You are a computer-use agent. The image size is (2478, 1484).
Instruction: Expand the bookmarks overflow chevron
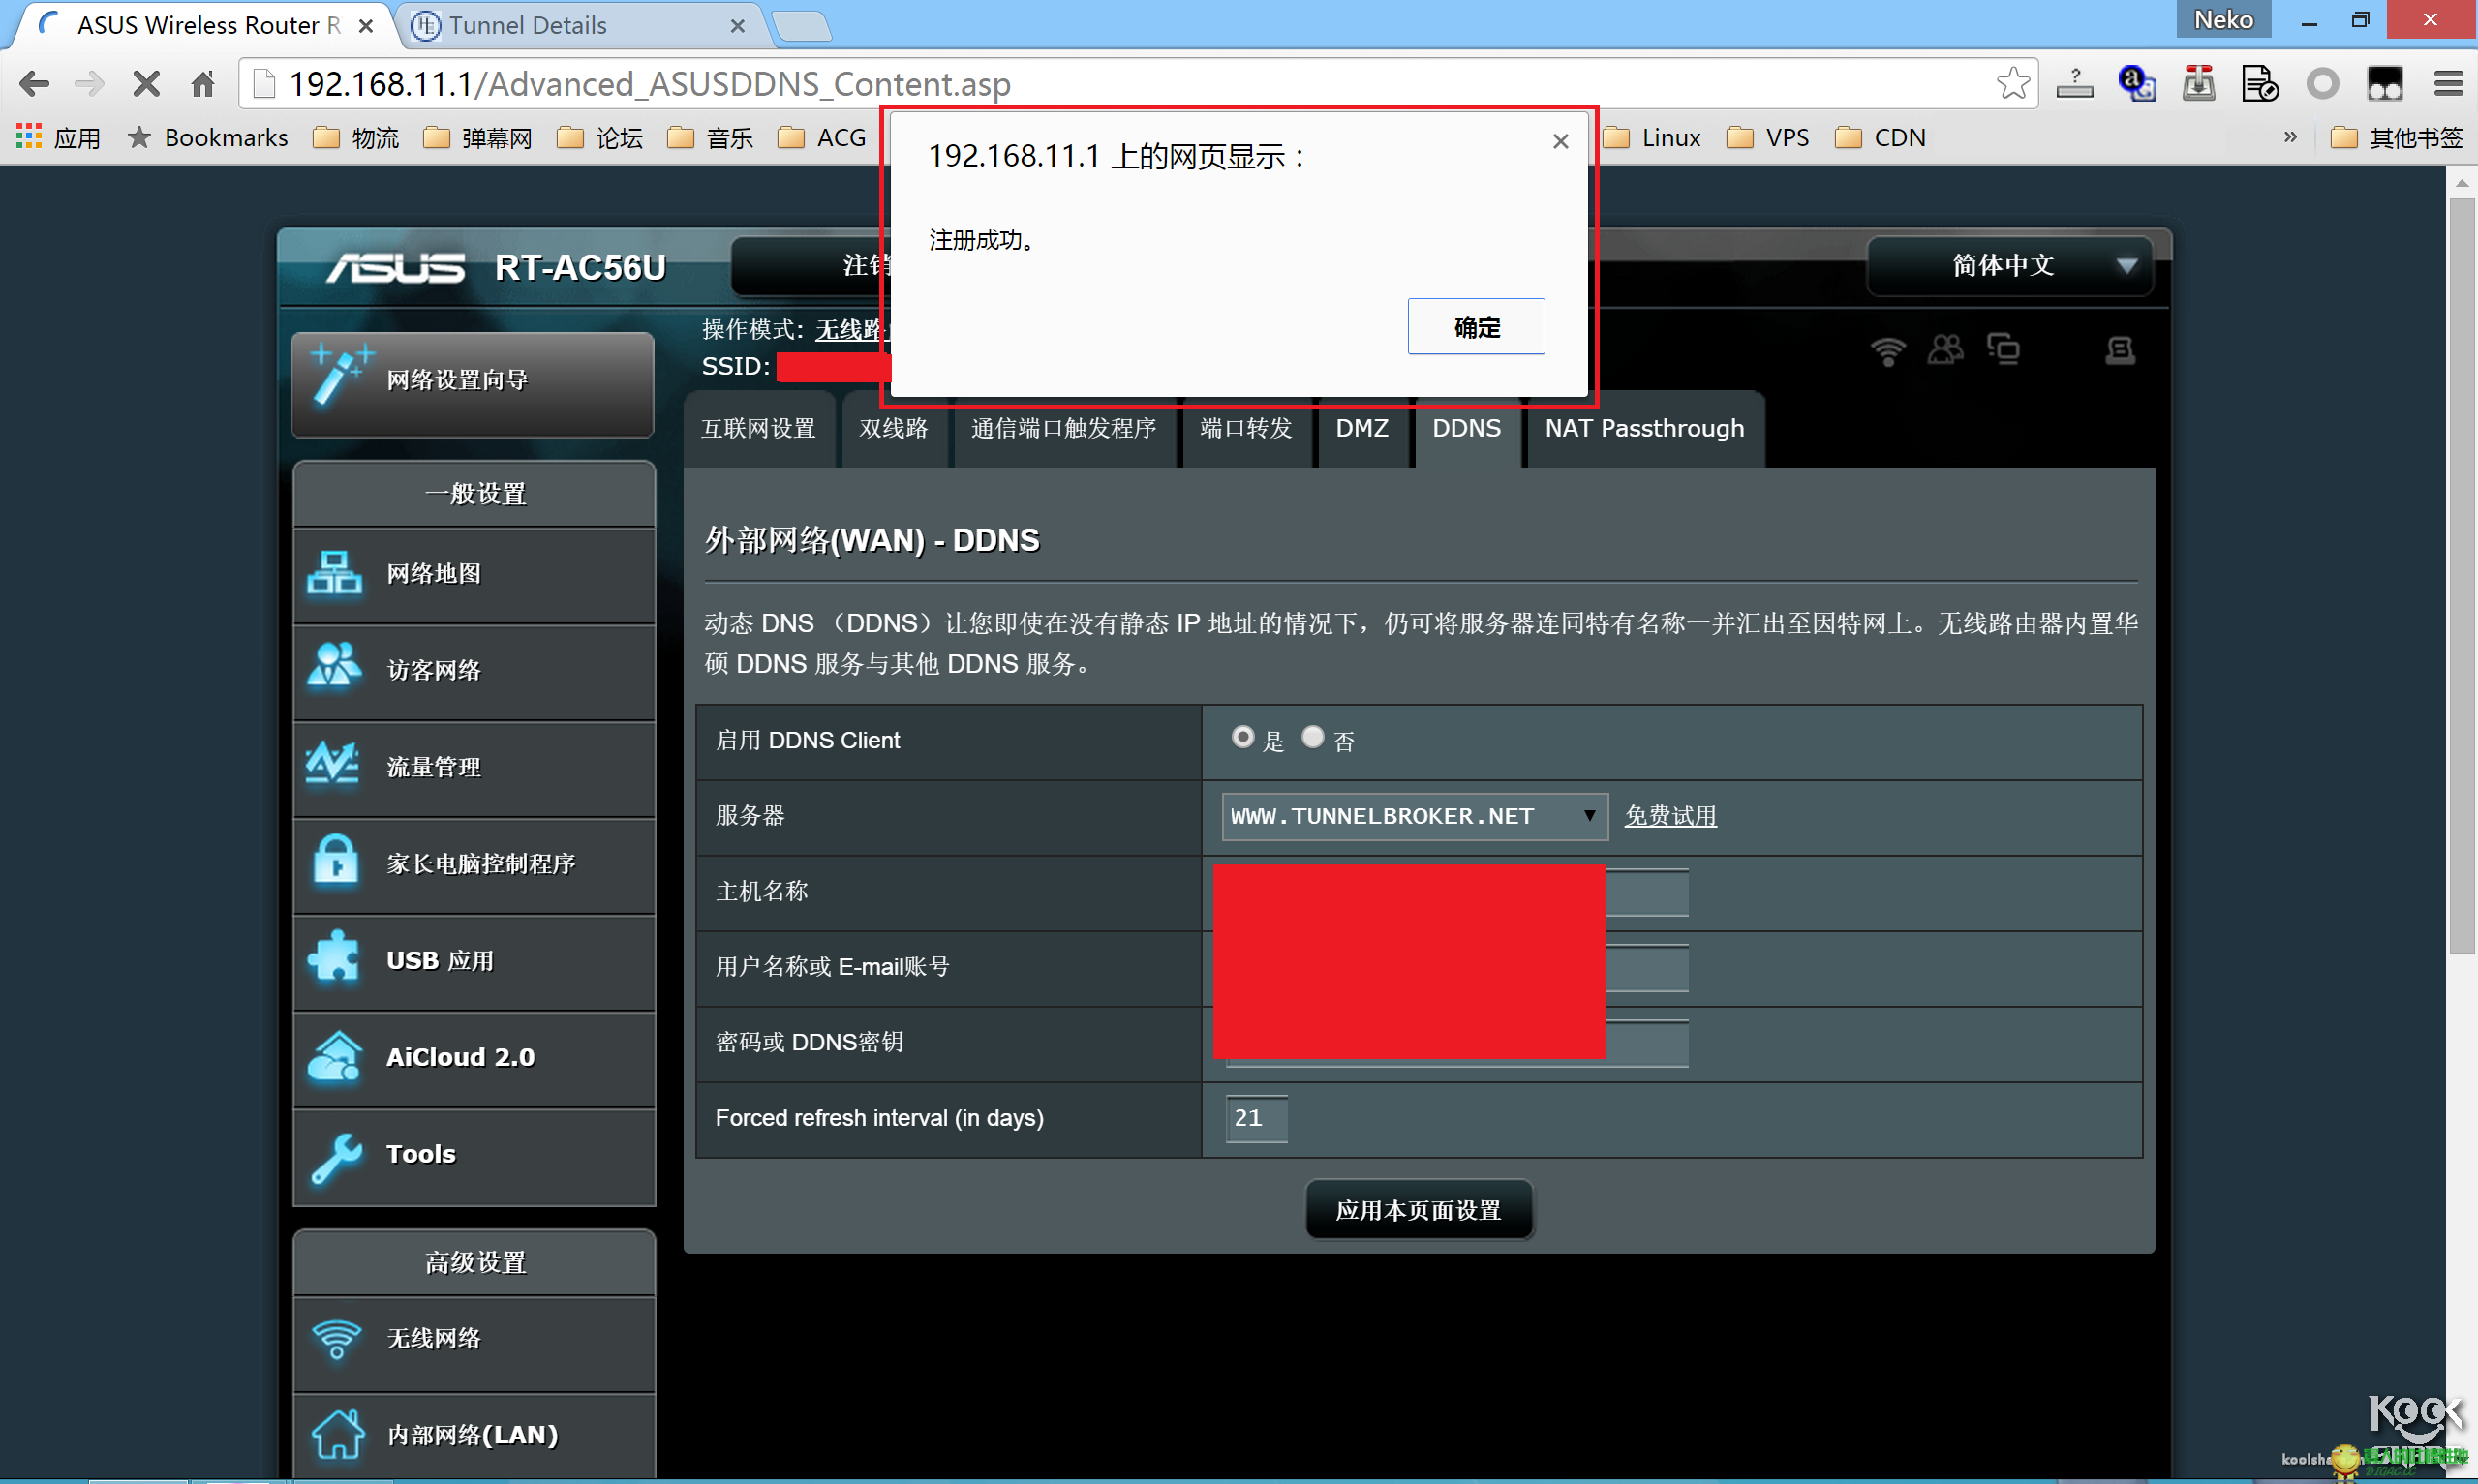click(2289, 137)
